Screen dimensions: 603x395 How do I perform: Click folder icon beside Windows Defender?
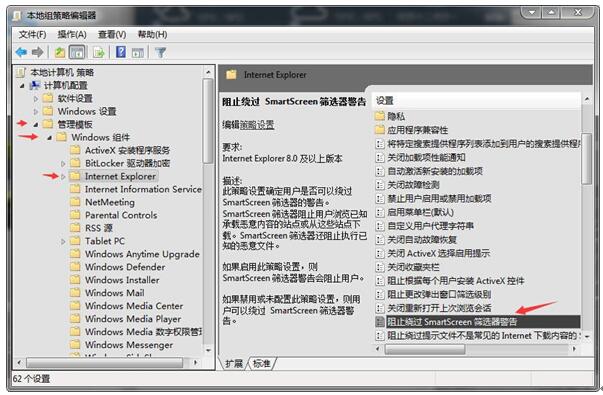[75, 267]
